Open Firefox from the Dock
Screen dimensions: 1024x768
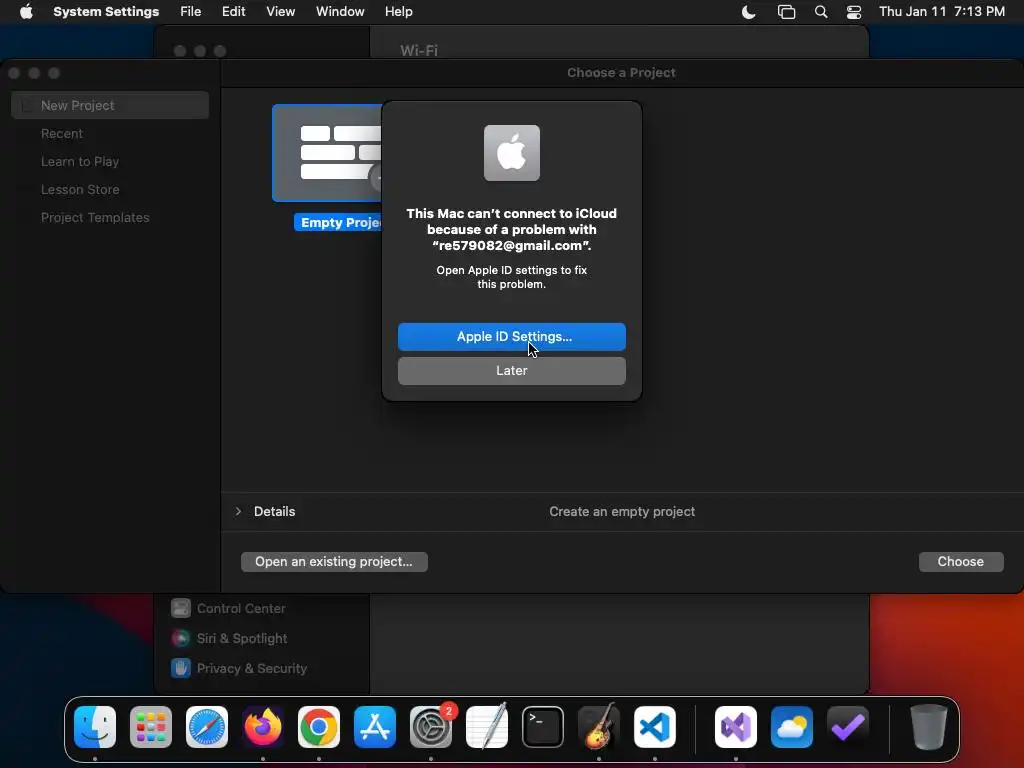click(263, 727)
